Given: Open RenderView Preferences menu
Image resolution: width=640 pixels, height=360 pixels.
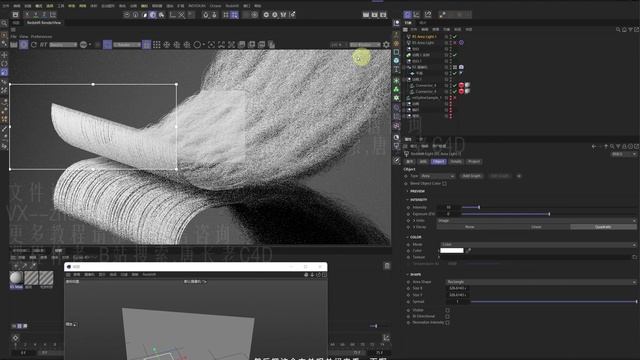Looking at the screenshot, I should coord(42,36).
